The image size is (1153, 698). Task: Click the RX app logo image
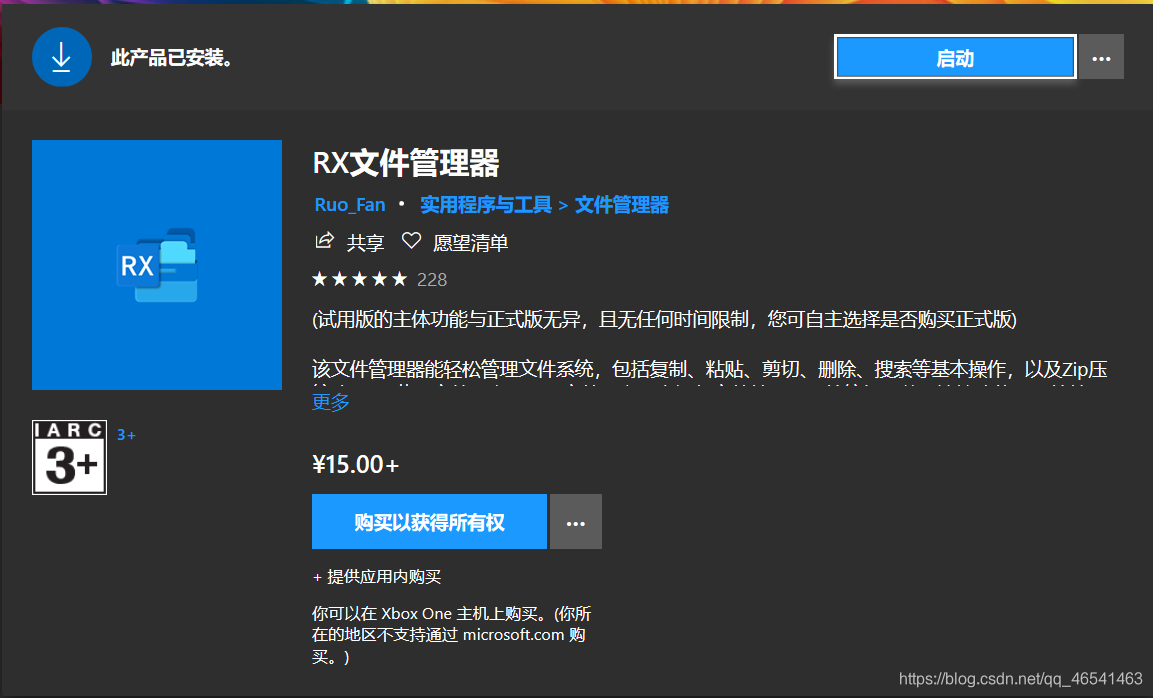click(x=156, y=264)
